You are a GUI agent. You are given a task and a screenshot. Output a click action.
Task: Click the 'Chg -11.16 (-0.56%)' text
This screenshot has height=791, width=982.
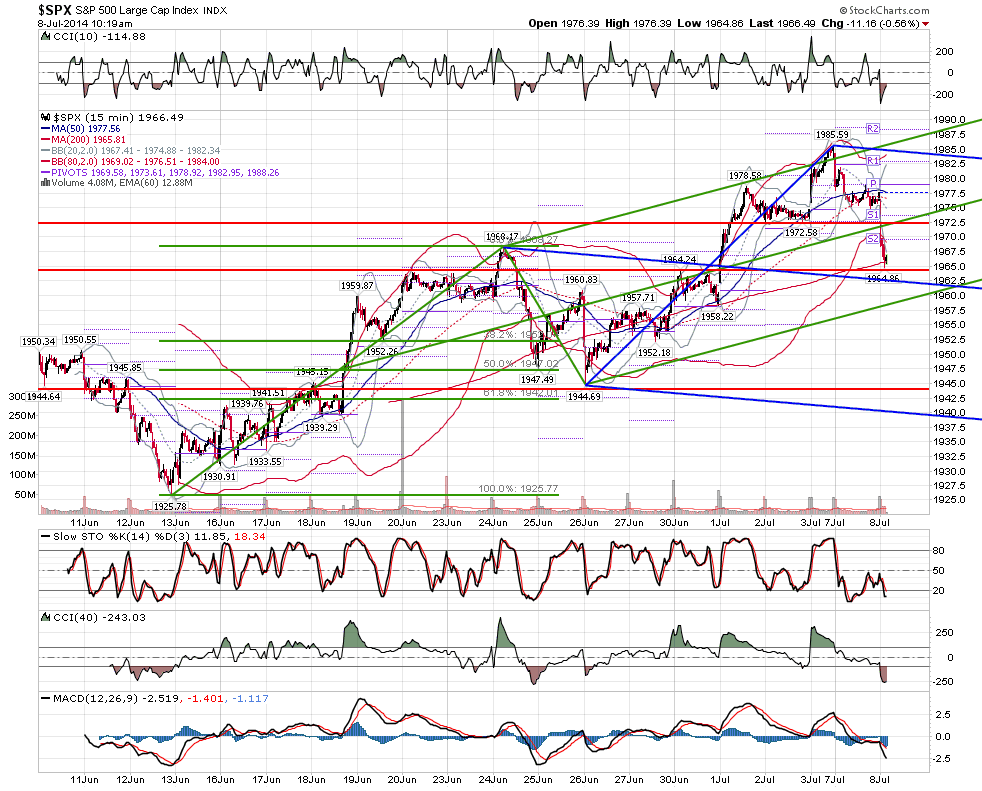pyautogui.click(x=871, y=23)
